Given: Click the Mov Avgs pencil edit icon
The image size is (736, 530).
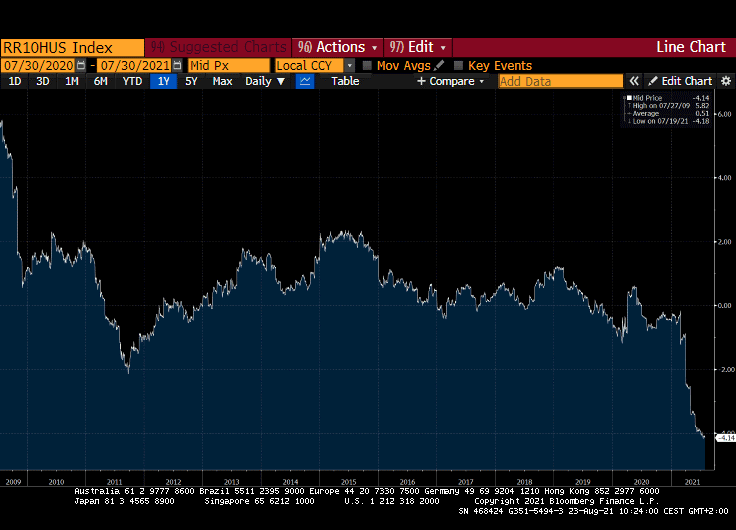Looking at the screenshot, I should pyautogui.click(x=439, y=65).
